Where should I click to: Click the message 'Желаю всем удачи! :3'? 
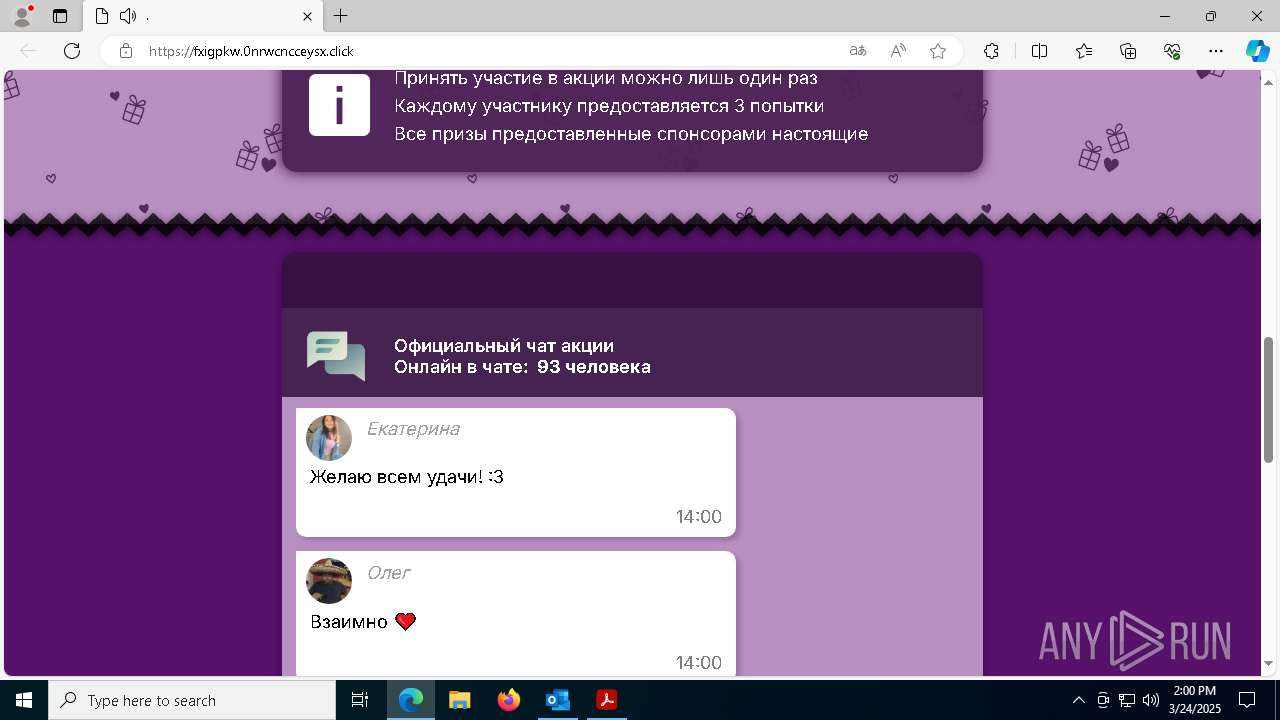(x=407, y=477)
